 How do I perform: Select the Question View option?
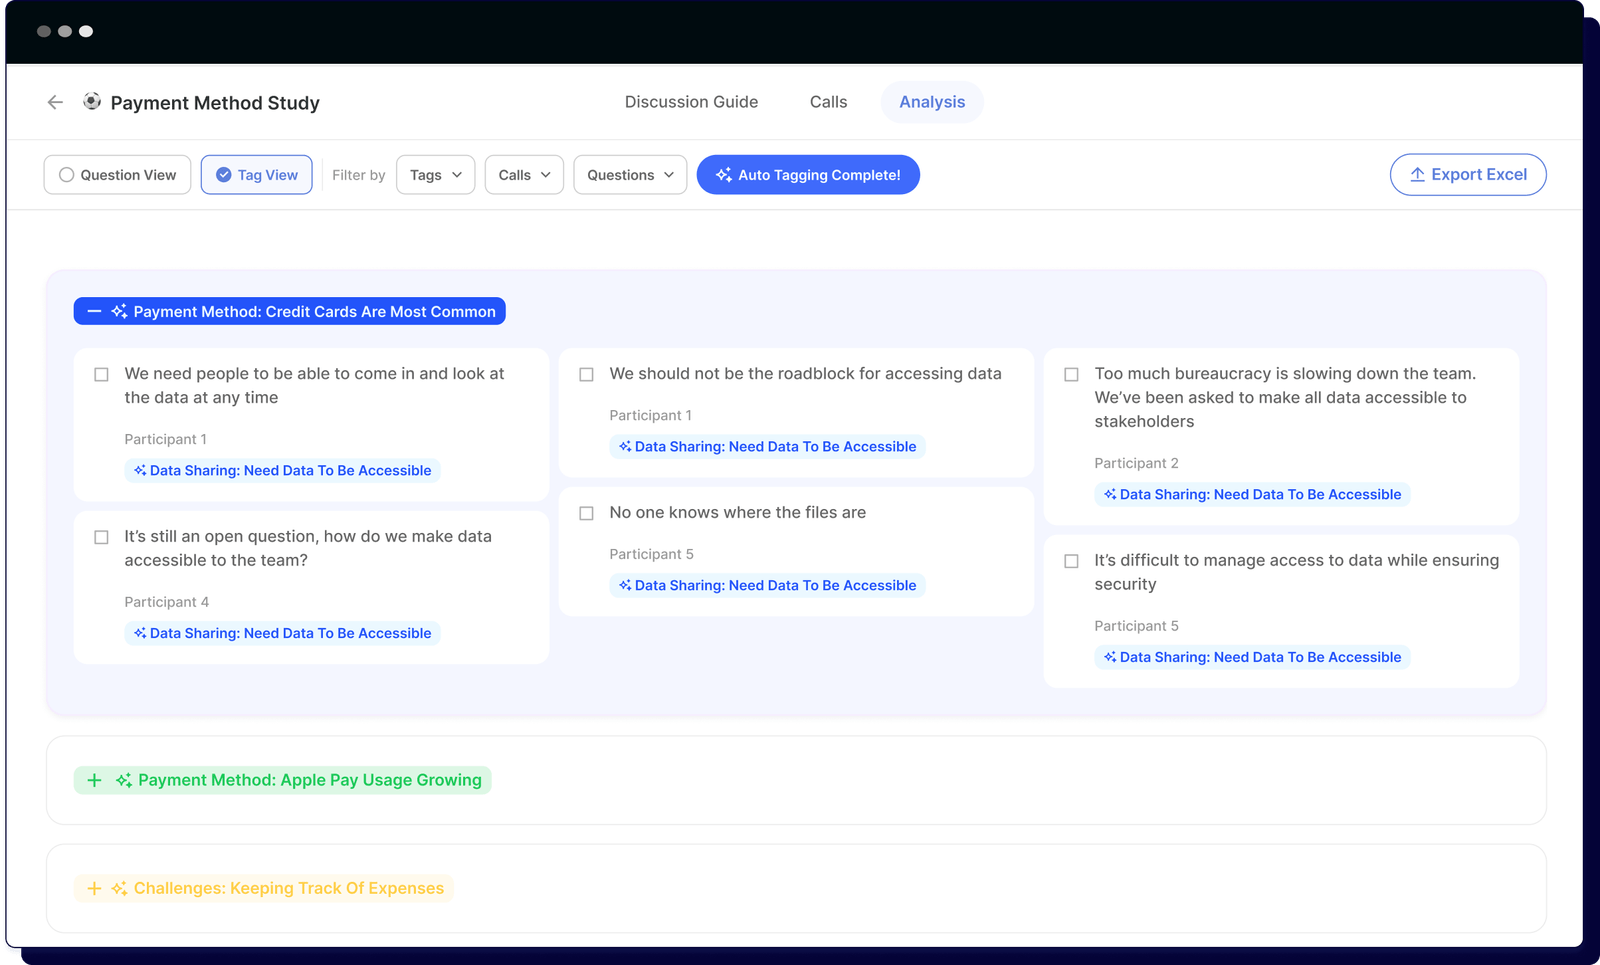coord(117,175)
